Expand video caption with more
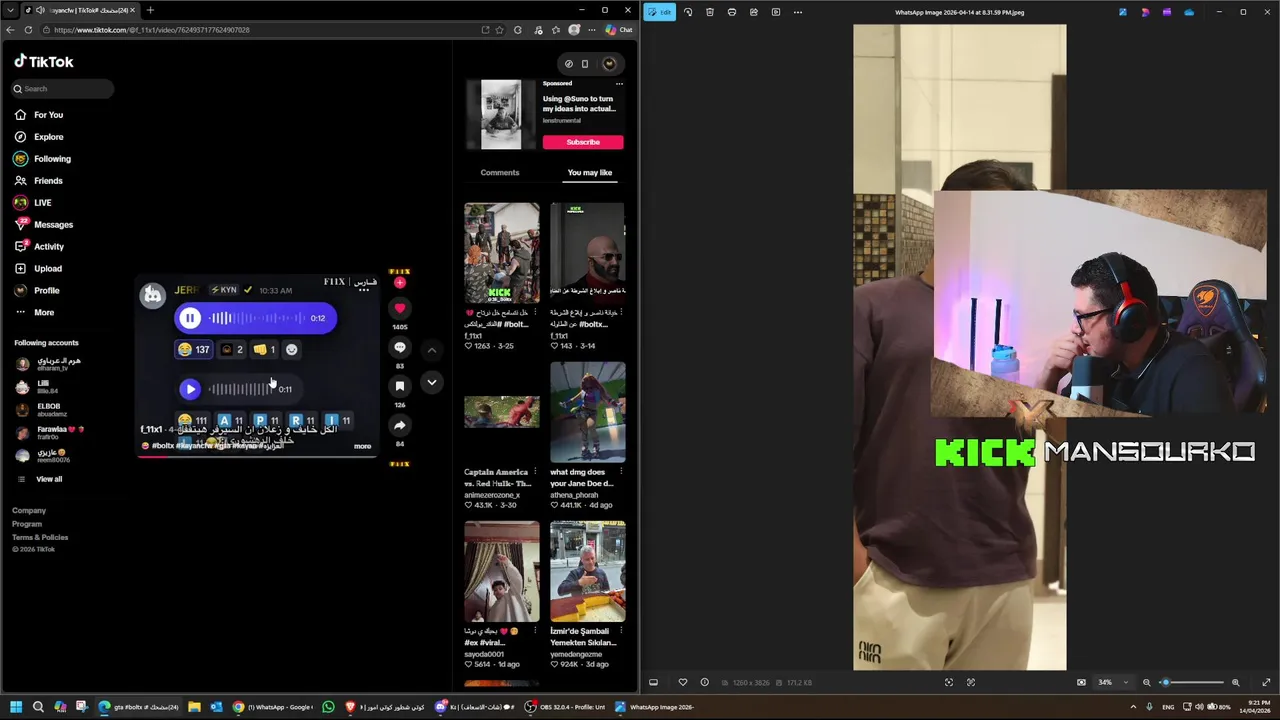 click(362, 446)
